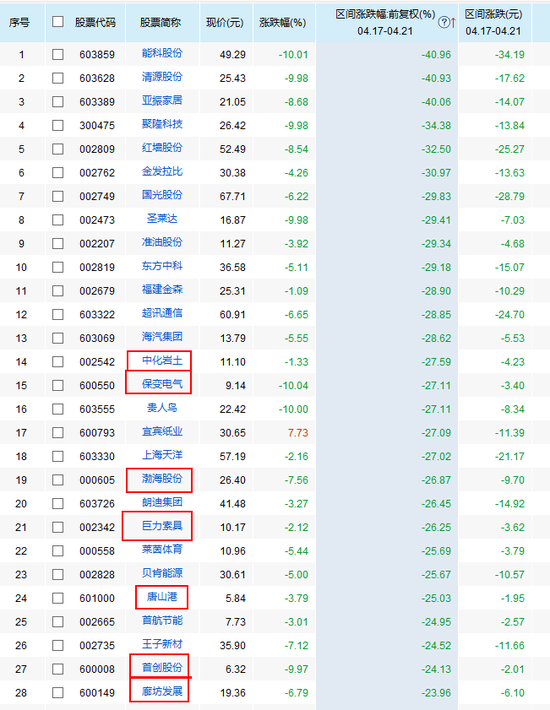The width and height of the screenshot is (550, 710).
Task: Enable checkbox for row 002473
Action: coord(58,220)
